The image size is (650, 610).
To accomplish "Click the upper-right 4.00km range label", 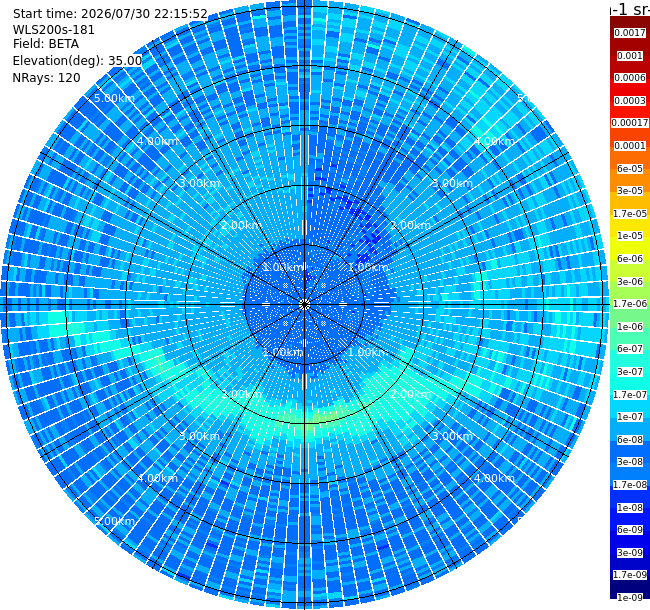I will click(494, 141).
